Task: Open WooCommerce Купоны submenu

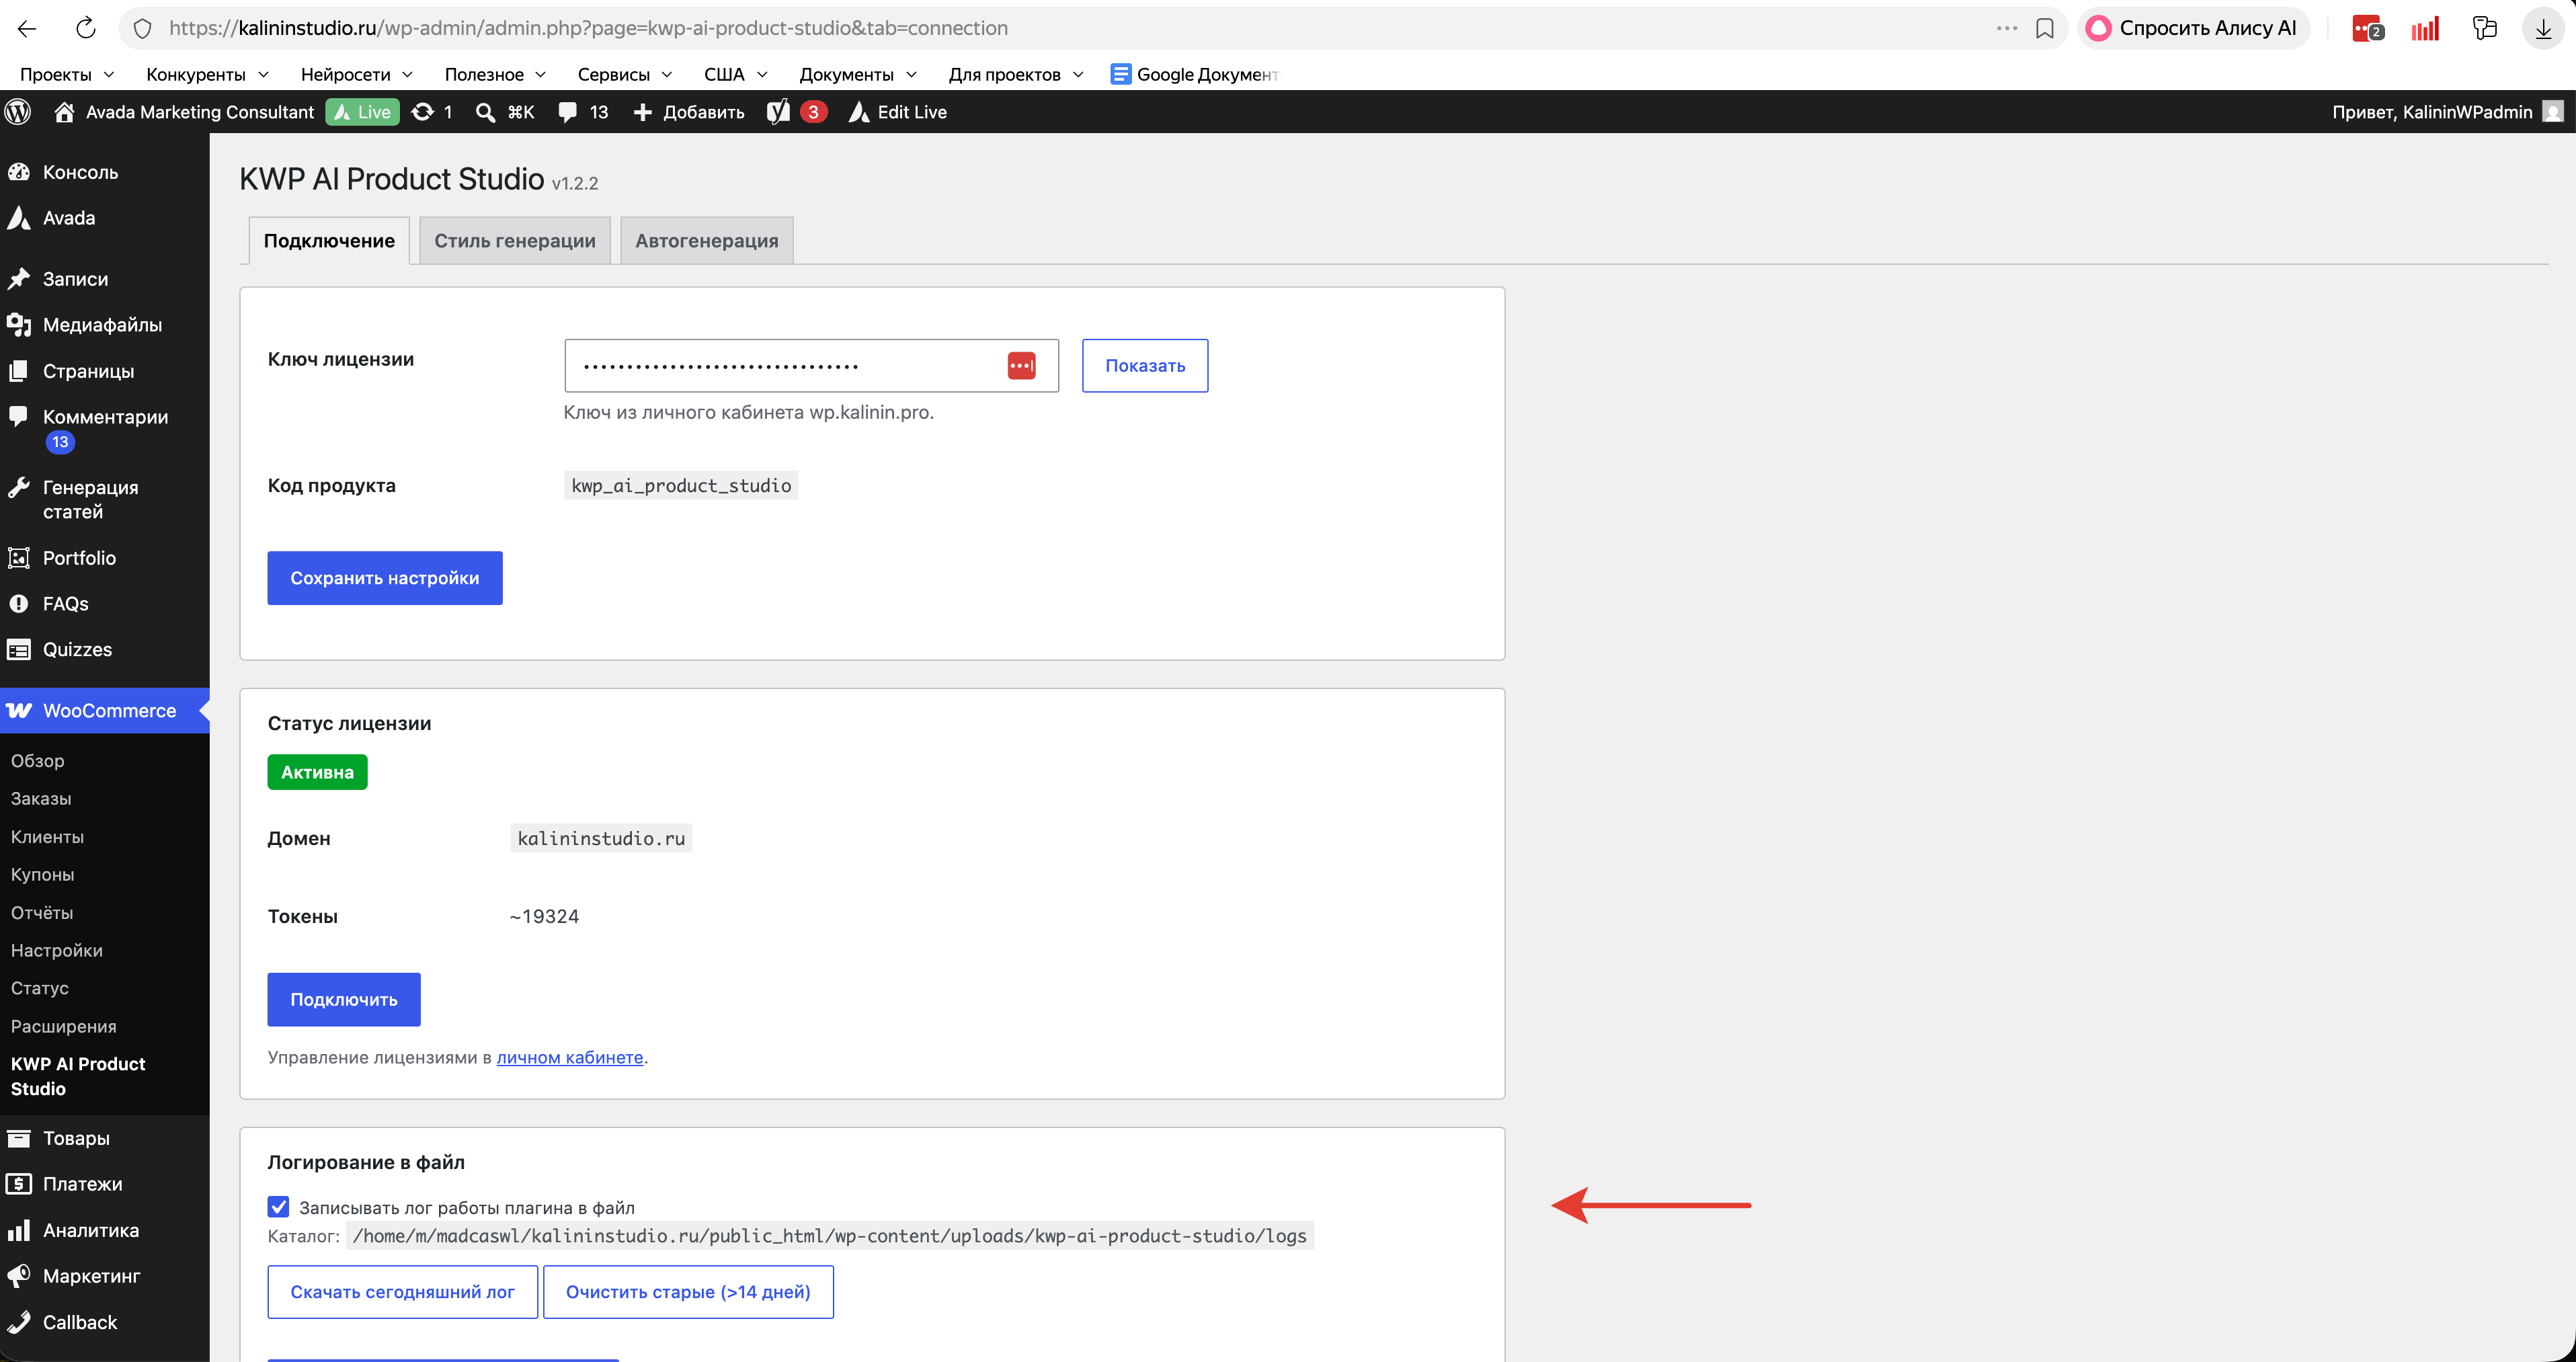Action: point(43,874)
